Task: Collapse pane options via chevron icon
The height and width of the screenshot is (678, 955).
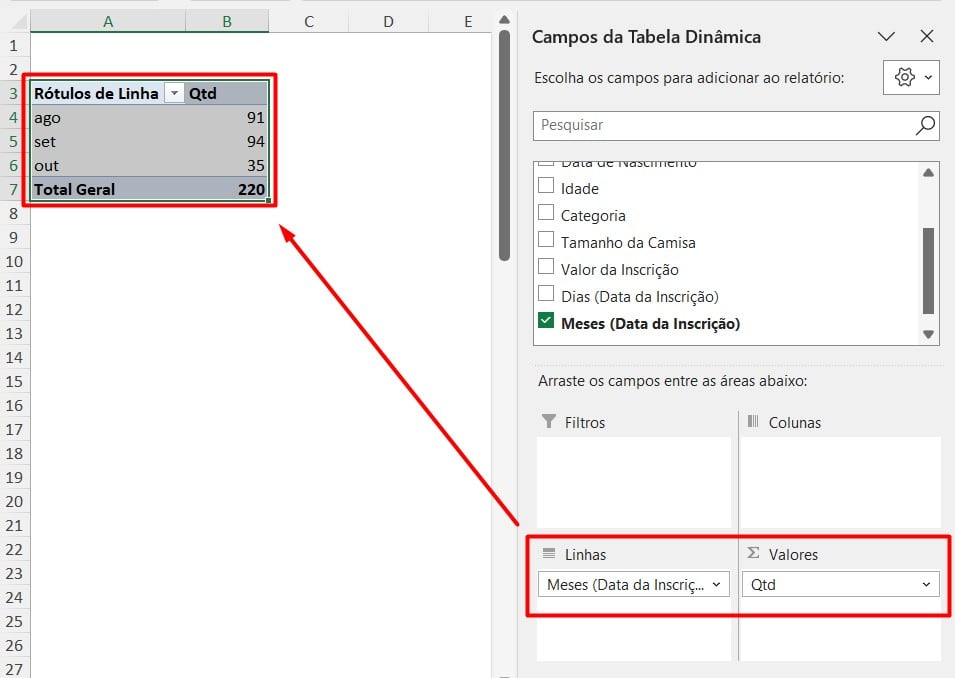Action: click(x=886, y=37)
